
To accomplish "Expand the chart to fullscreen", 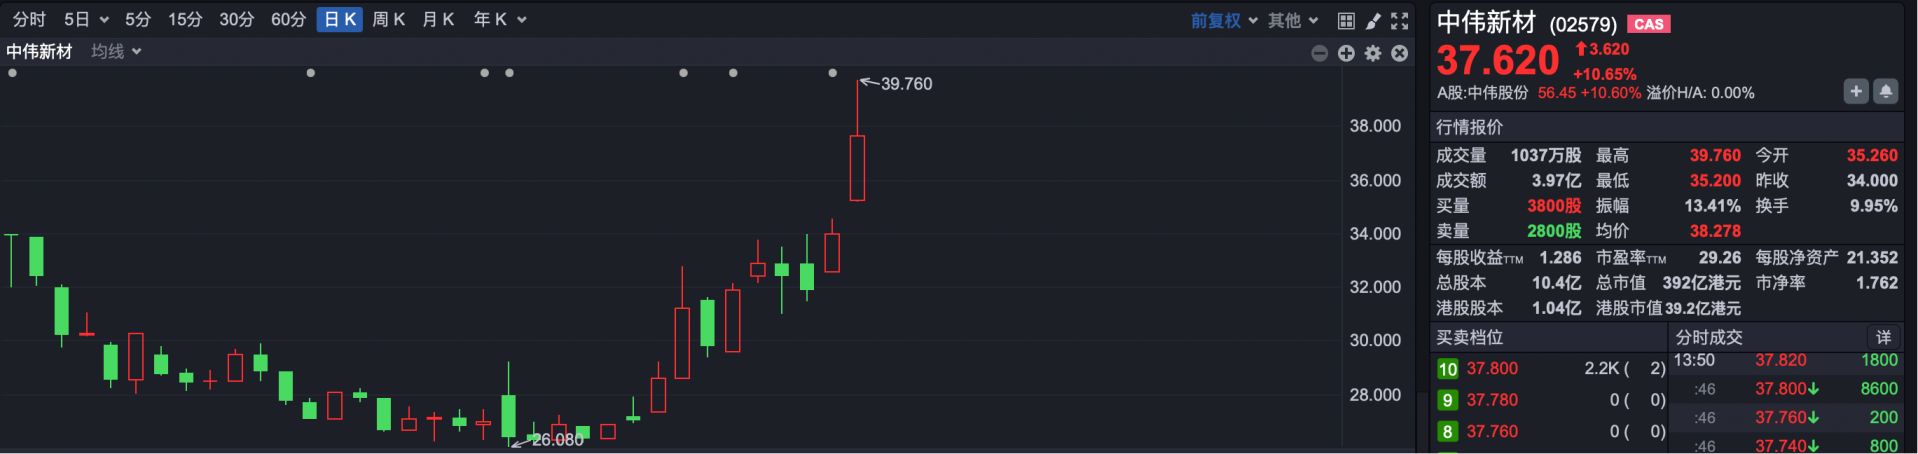I will [1400, 21].
